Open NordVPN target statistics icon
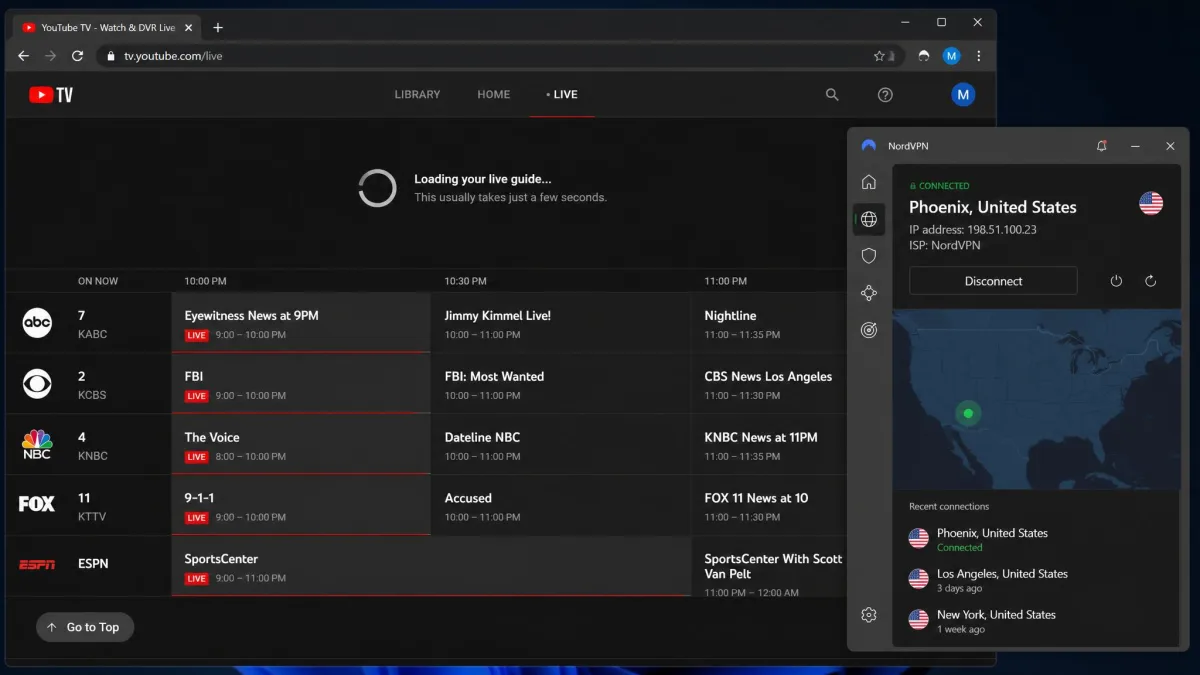Image resolution: width=1200 pixels, height=675 pixels. [869, 330]
